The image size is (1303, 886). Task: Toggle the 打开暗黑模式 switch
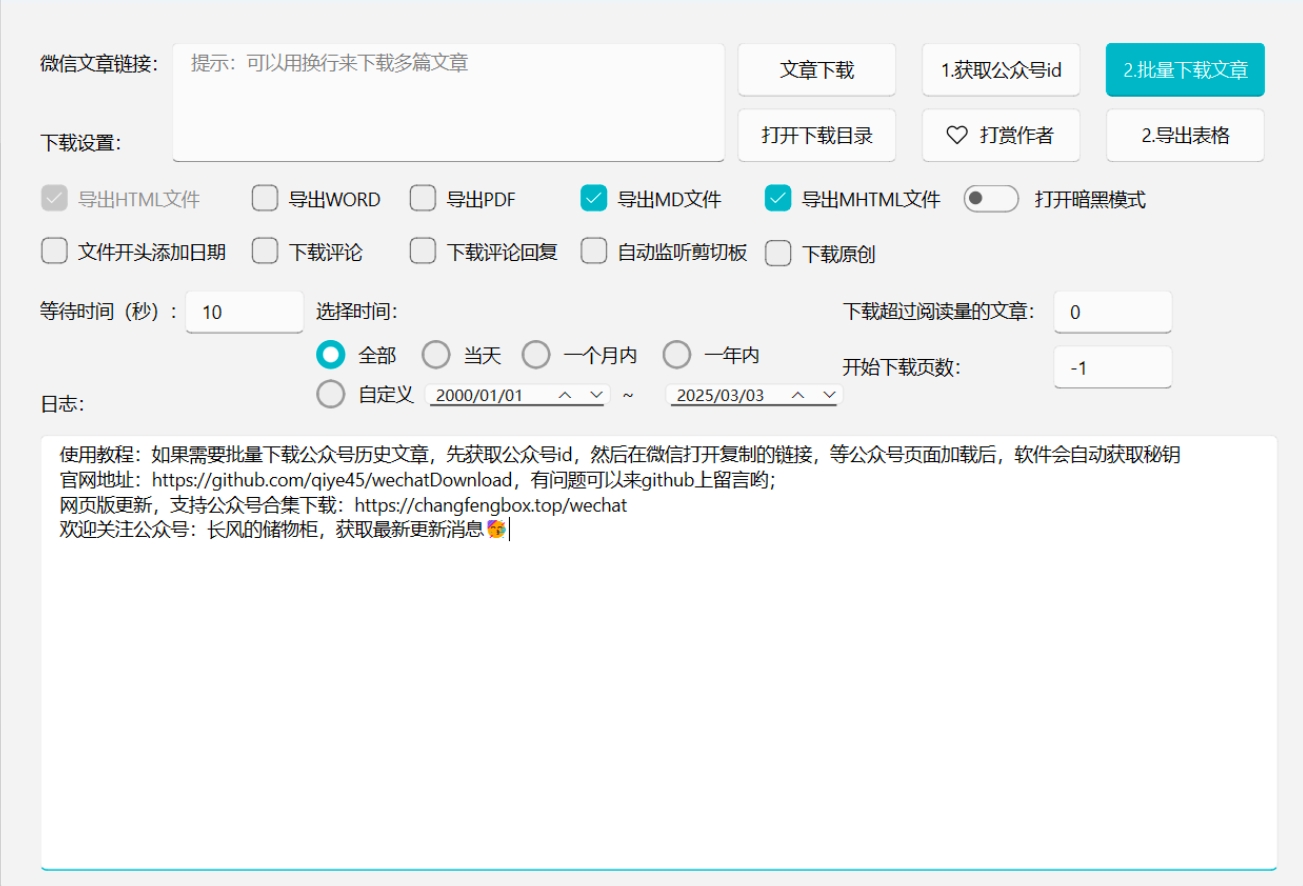[x=990, y=199]
